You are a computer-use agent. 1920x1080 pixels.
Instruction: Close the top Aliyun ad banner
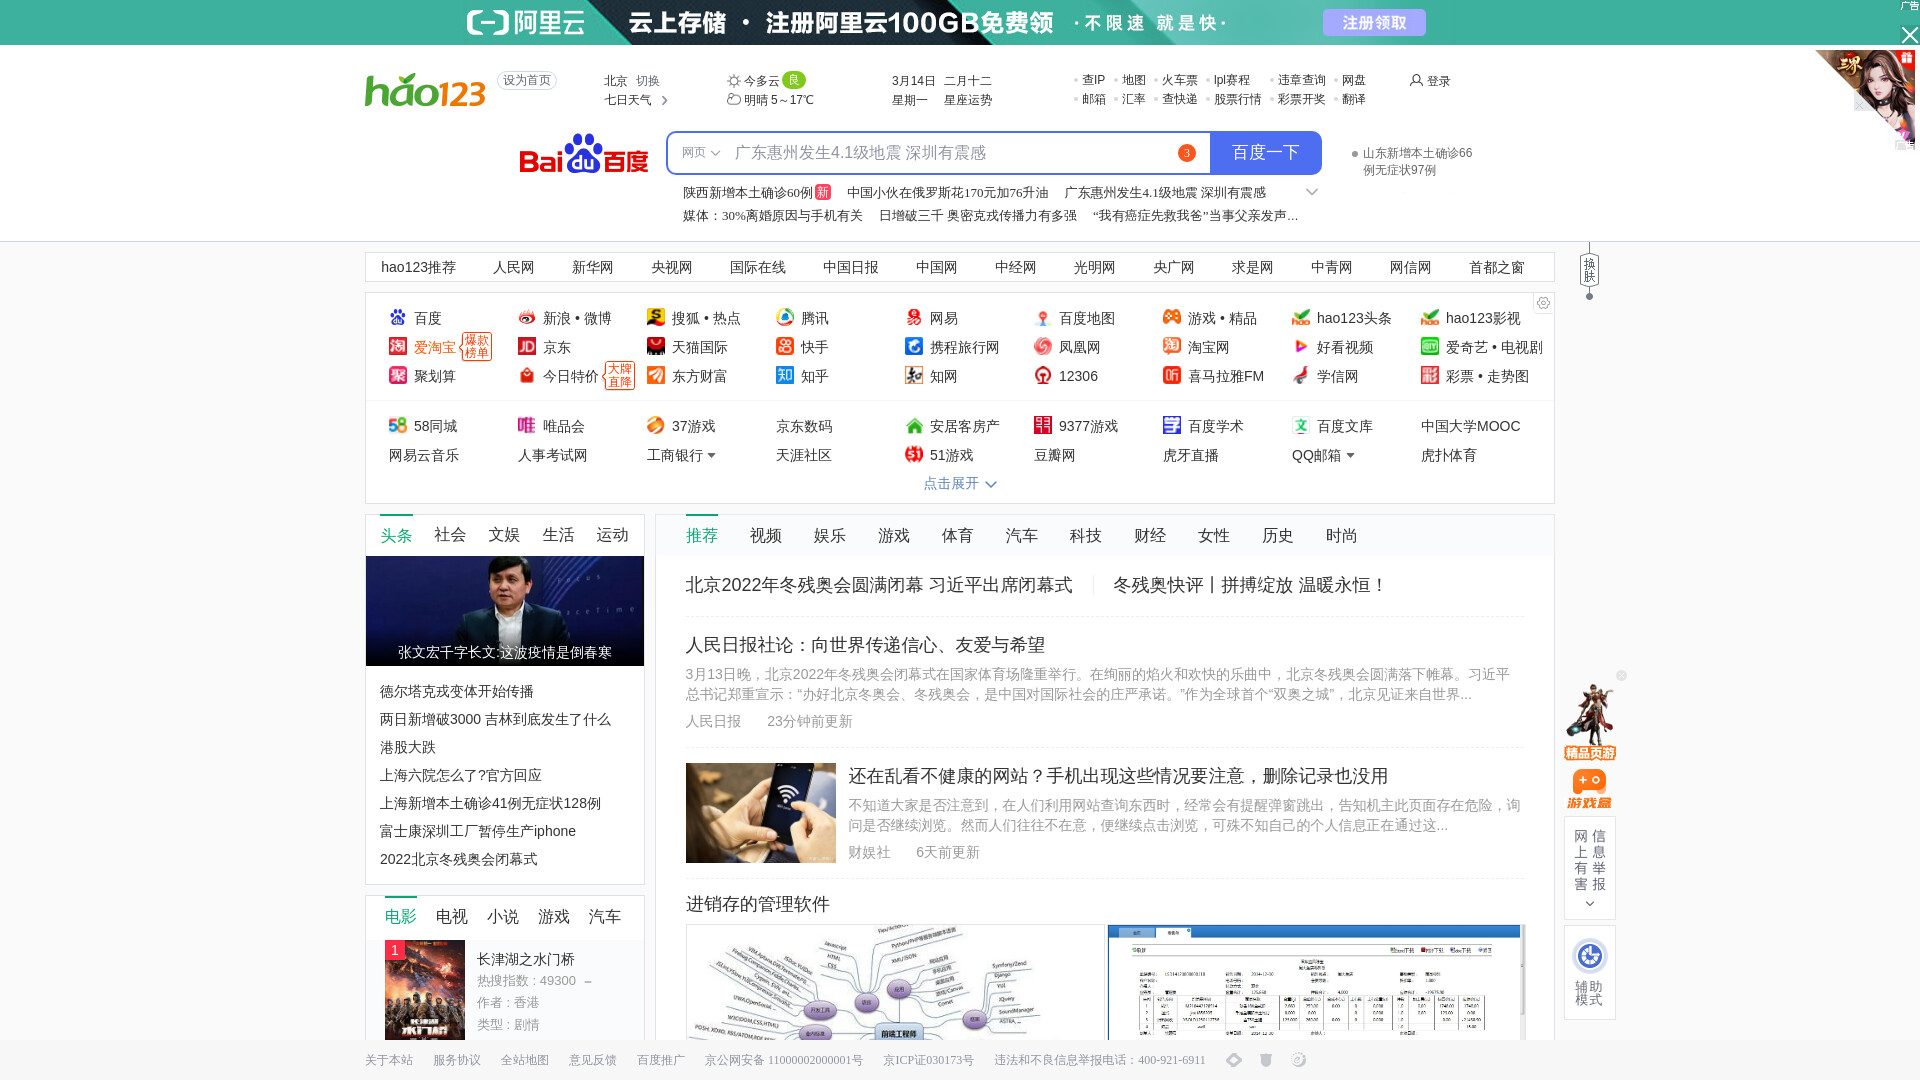[x=1909, y=35]
